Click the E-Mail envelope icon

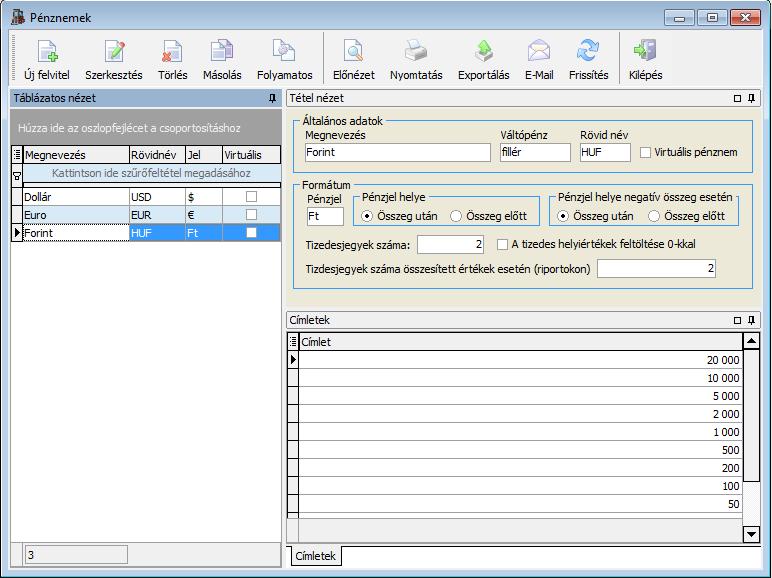click(x=539, y=51)
